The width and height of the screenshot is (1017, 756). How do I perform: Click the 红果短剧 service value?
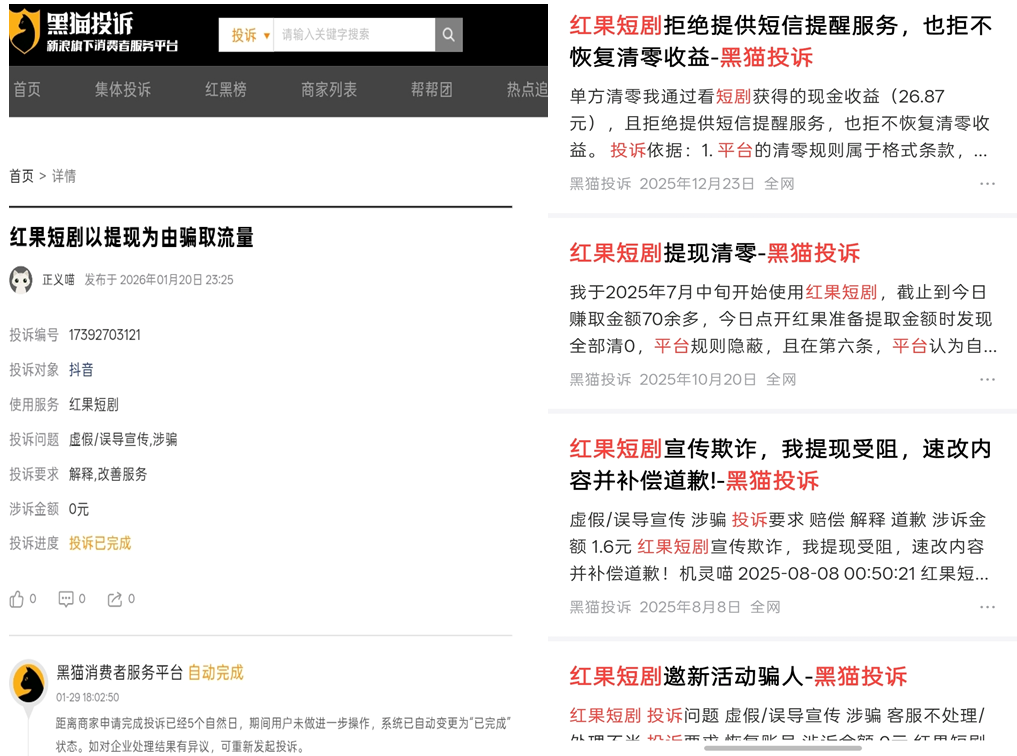point(94,405)
